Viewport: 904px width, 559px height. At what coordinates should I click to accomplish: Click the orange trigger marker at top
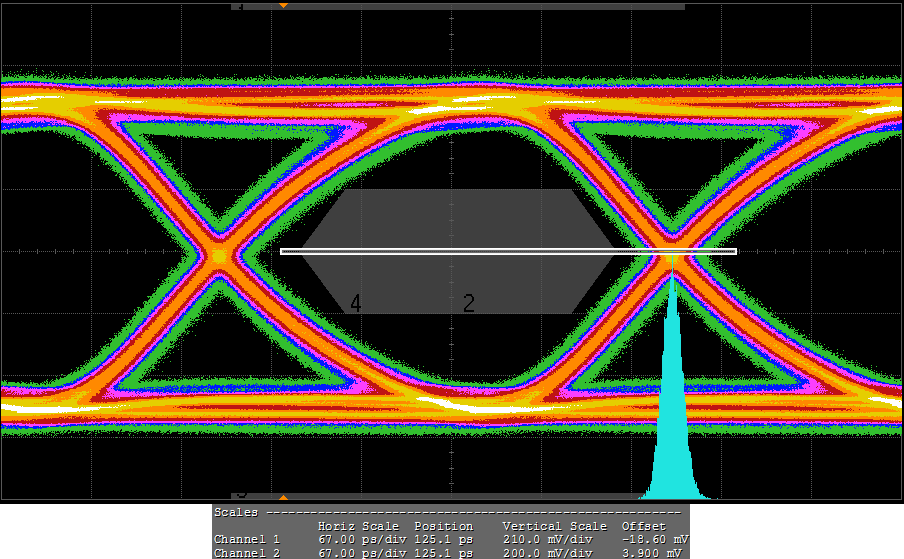[x=283, y=6]
